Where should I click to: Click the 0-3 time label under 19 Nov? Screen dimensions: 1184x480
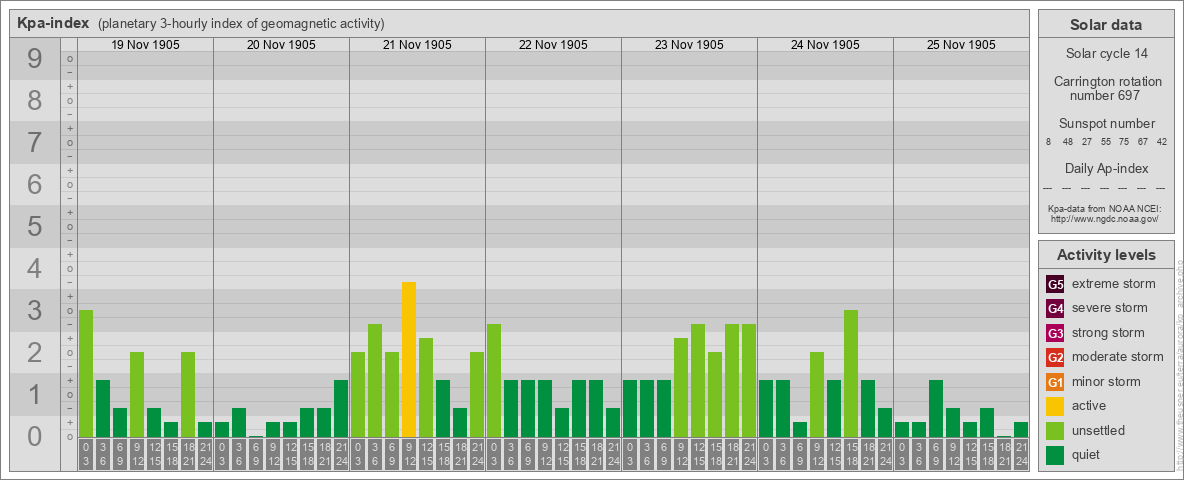85,455
